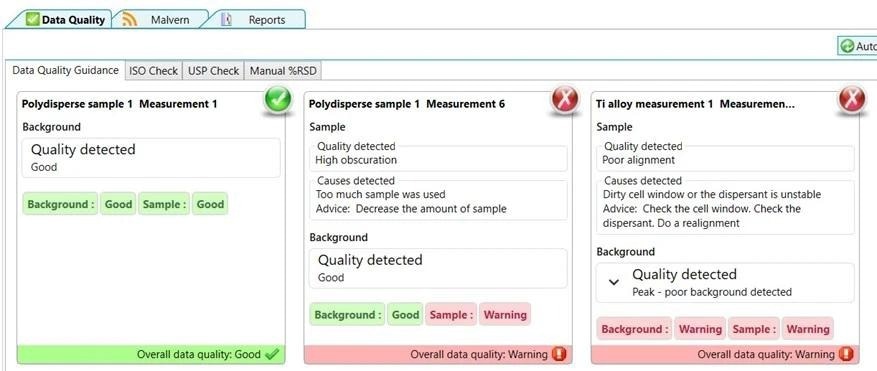877x371 pixels.
Task: Click the partially visible Auto button at top right
Action: pos(857,46)
